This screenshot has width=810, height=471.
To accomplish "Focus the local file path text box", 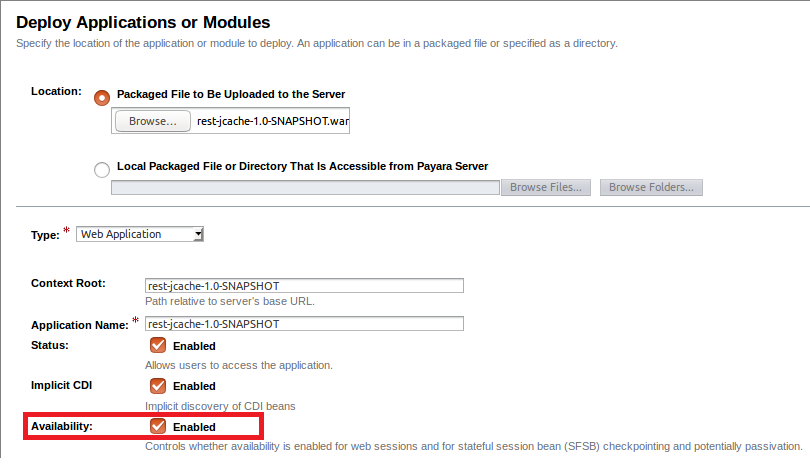I will (x=305, y=187).
